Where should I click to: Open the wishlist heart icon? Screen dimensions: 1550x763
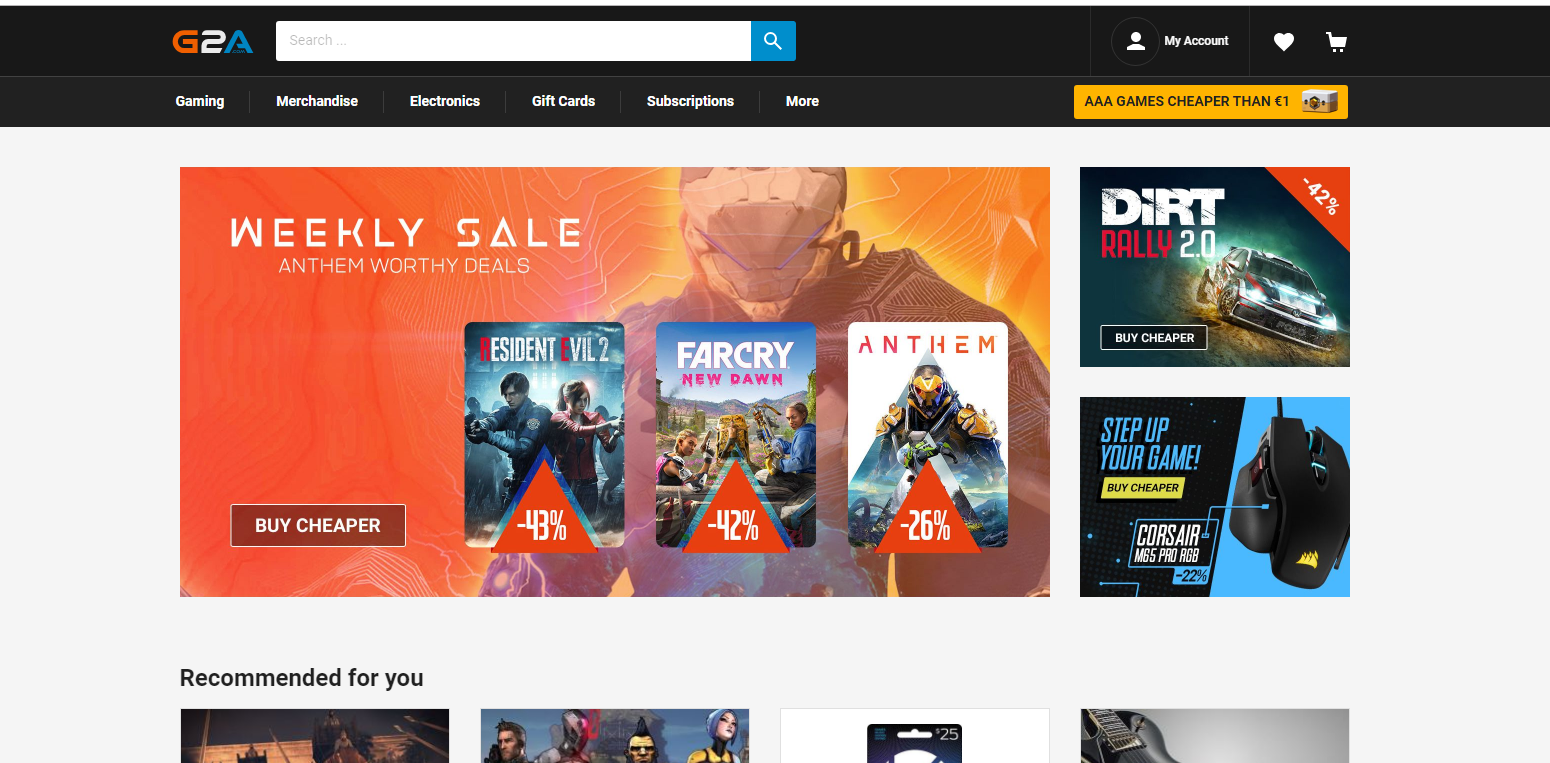1284,41
